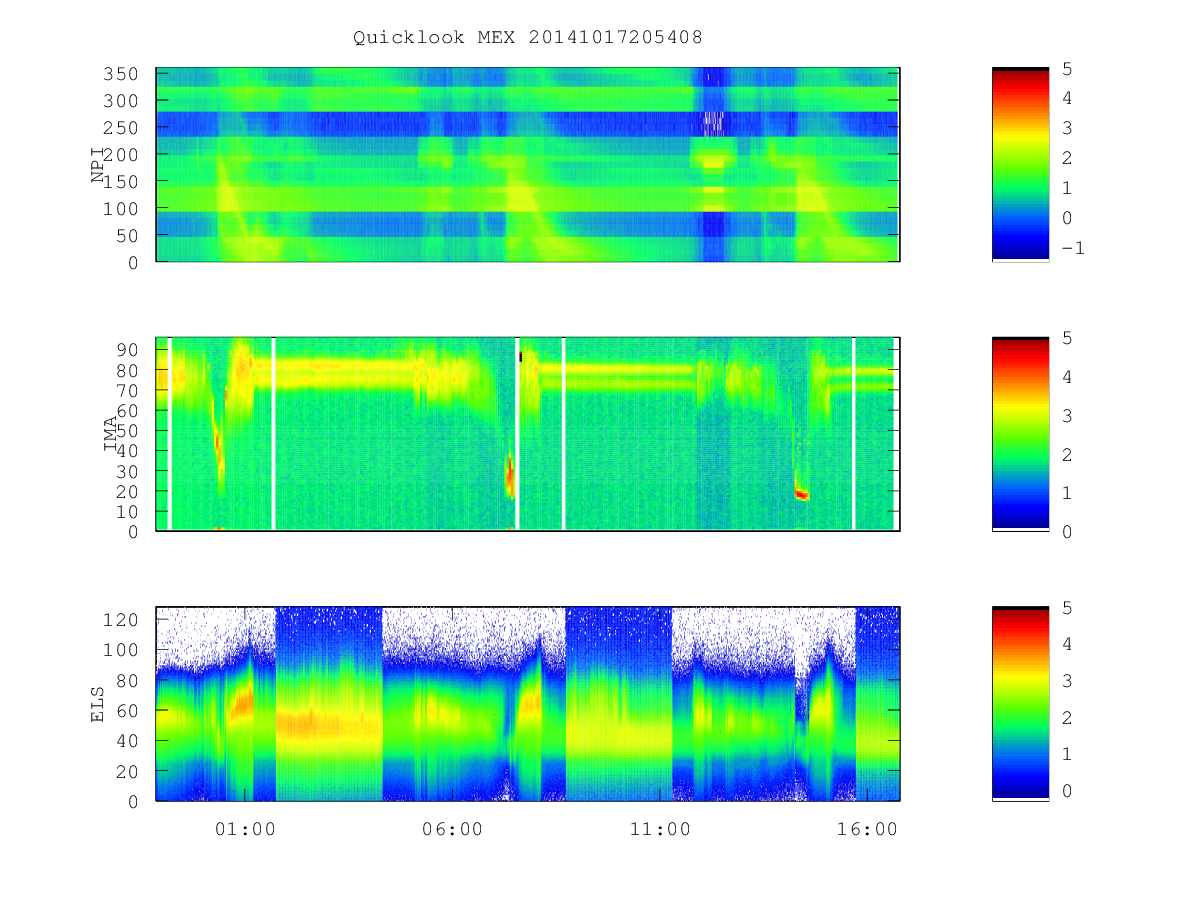Click the 01:00 time tick label
The image size is (1200, 900).
coord(245,829)
